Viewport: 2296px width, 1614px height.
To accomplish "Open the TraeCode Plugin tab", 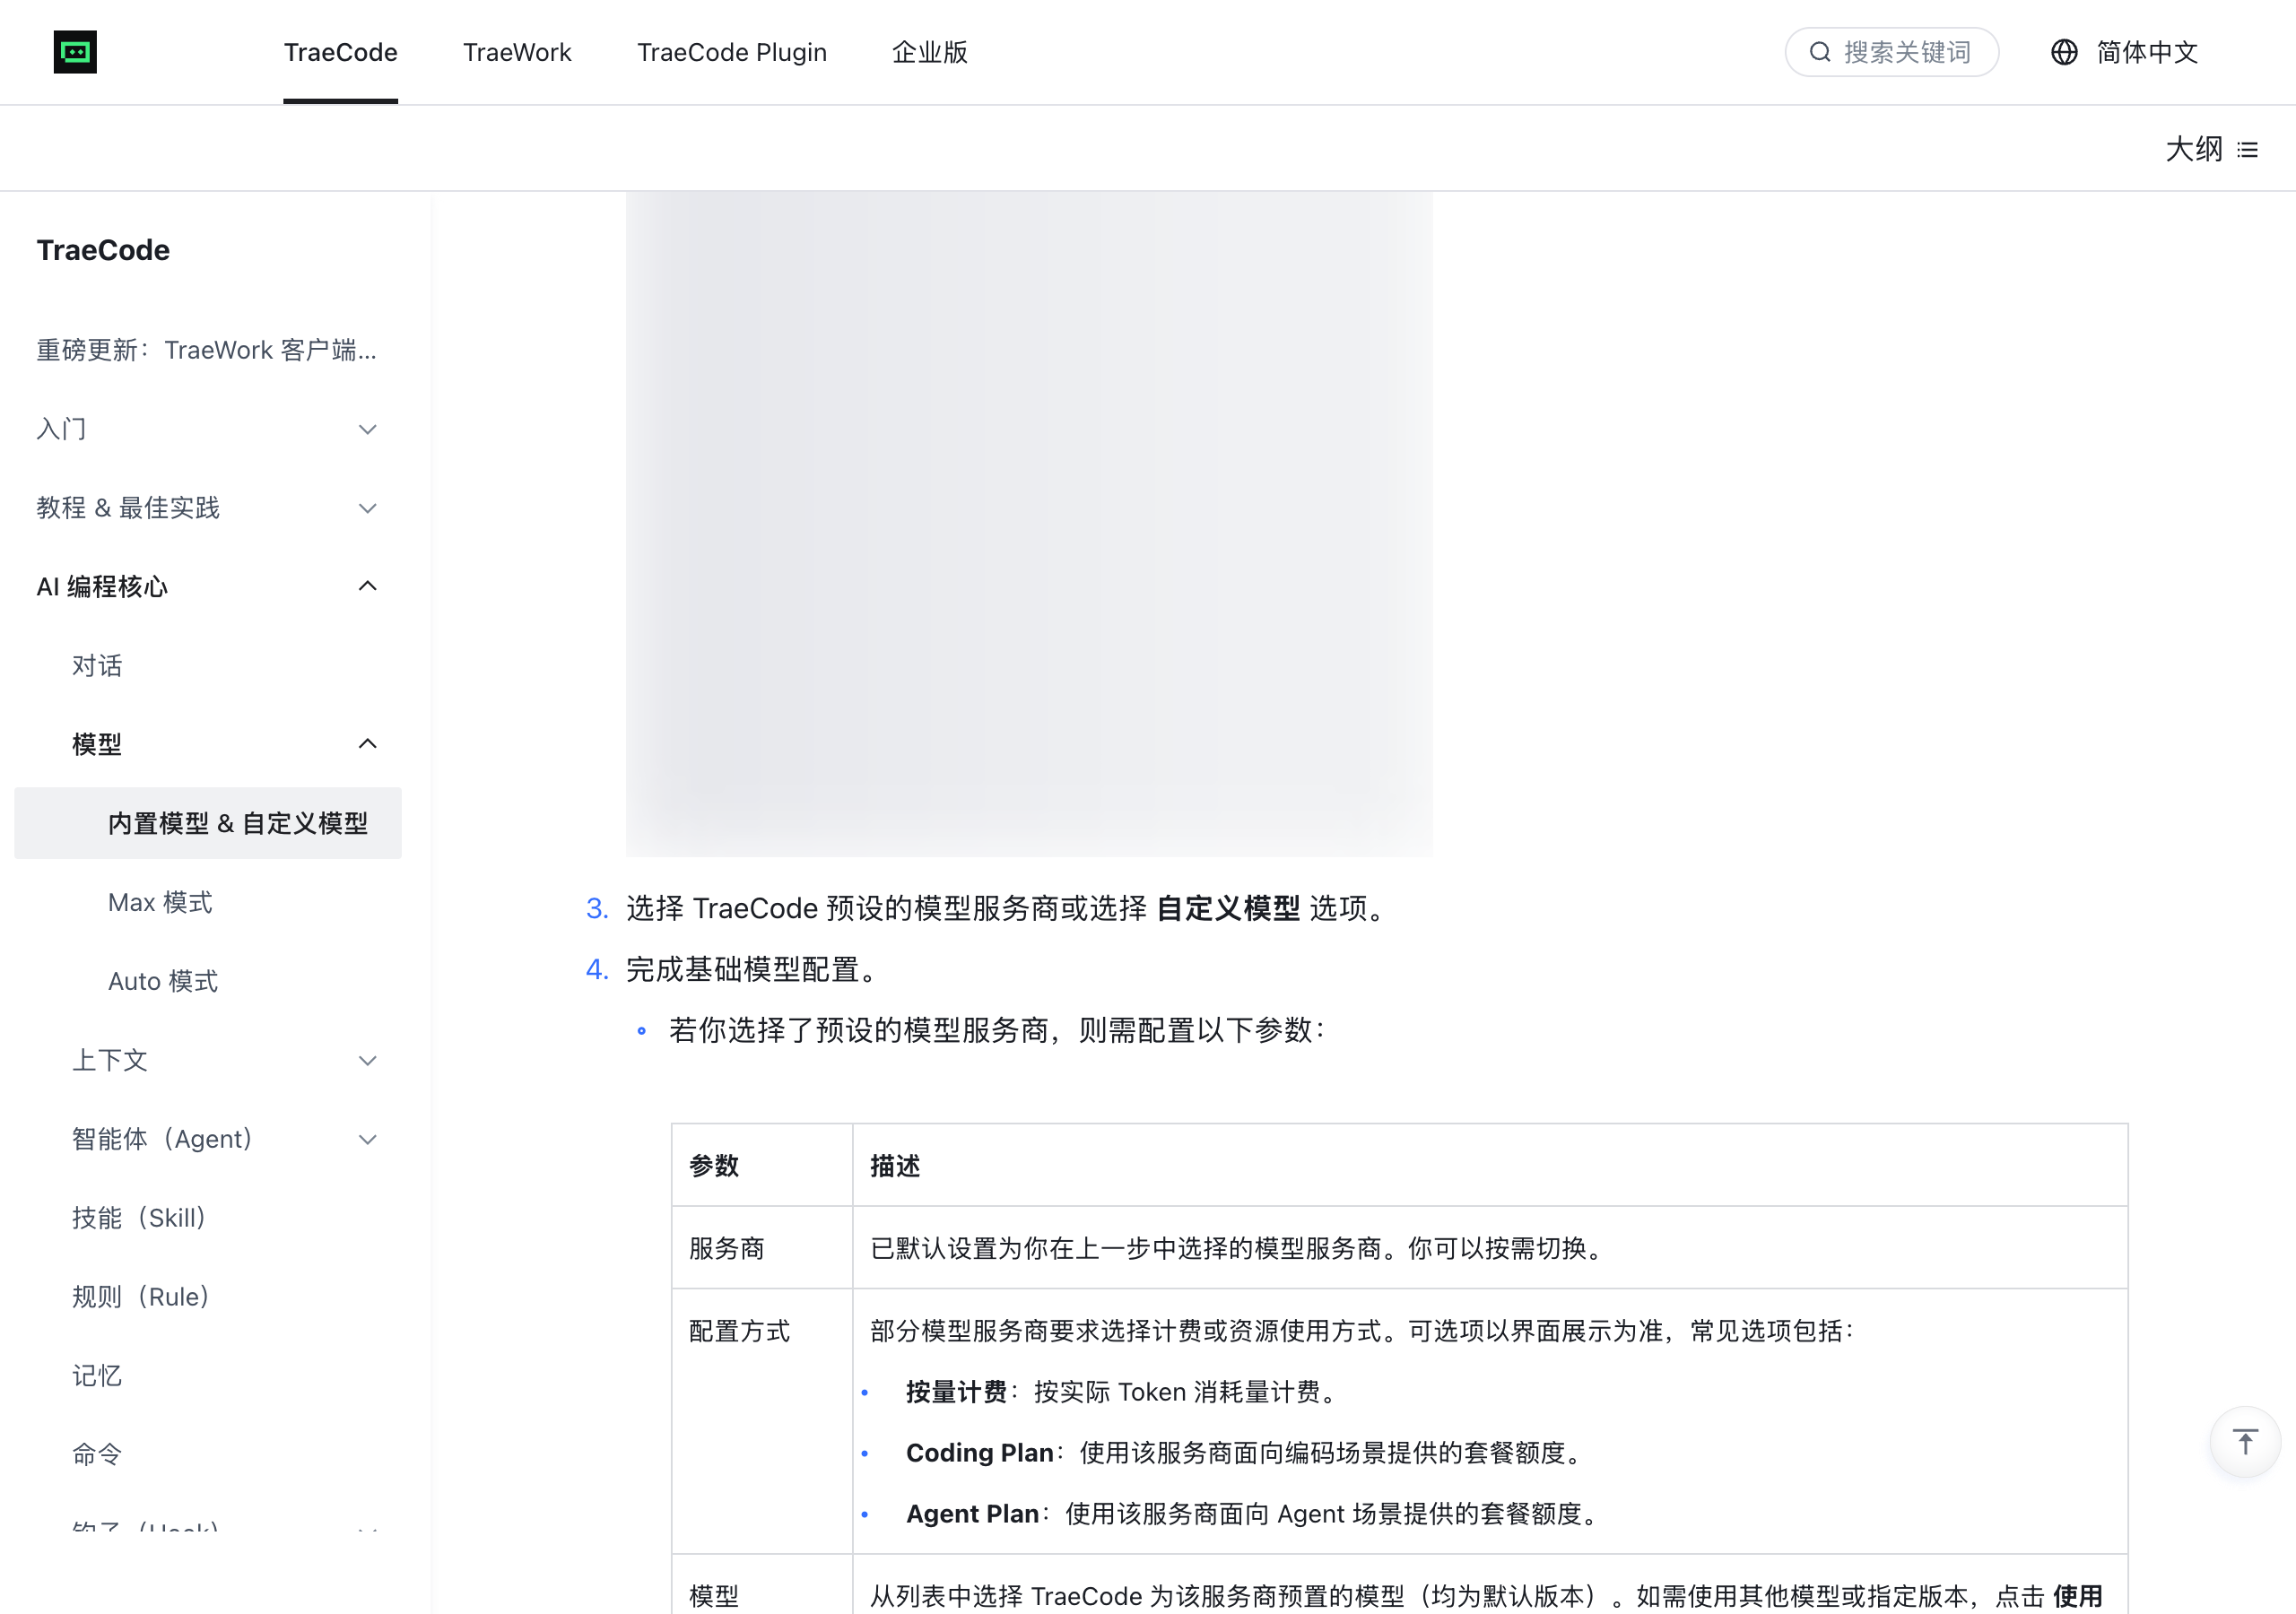I will coord(732,52).
